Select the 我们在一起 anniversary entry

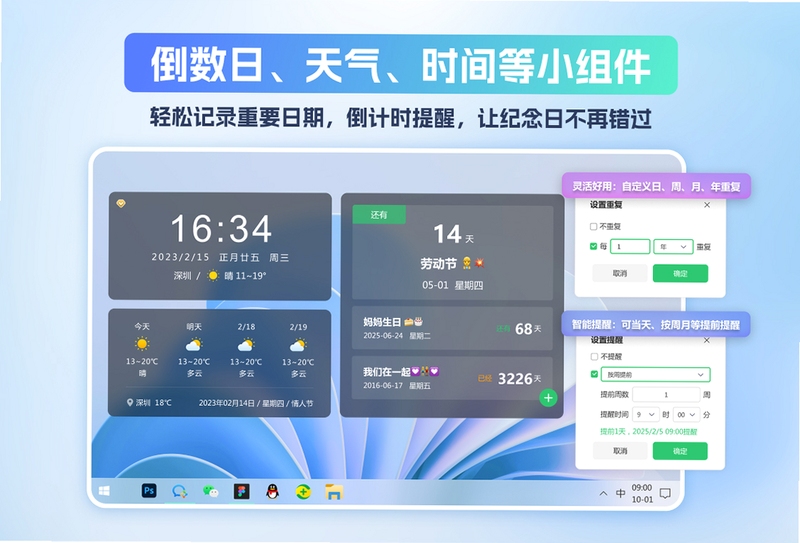[x=453, y=378]
